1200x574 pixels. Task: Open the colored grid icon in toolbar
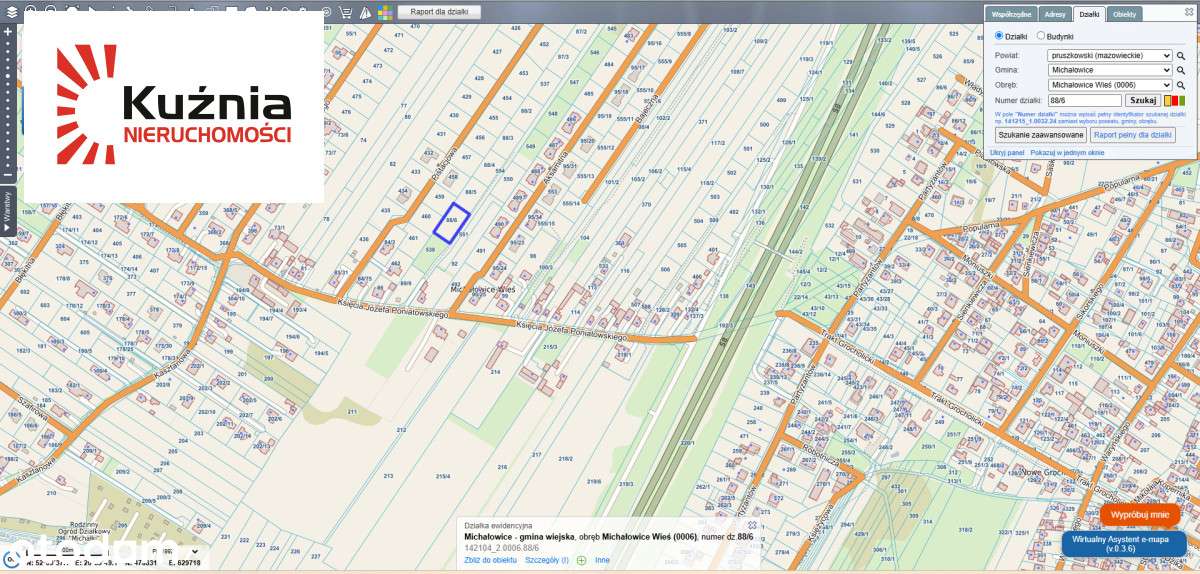(385, 12)
